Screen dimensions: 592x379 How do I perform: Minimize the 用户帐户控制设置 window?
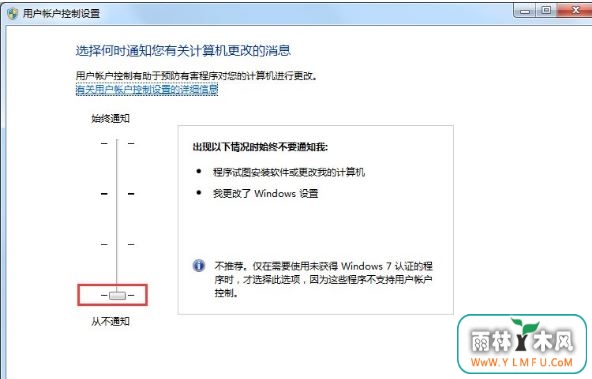pyautogui.click(x=525, y=11)
